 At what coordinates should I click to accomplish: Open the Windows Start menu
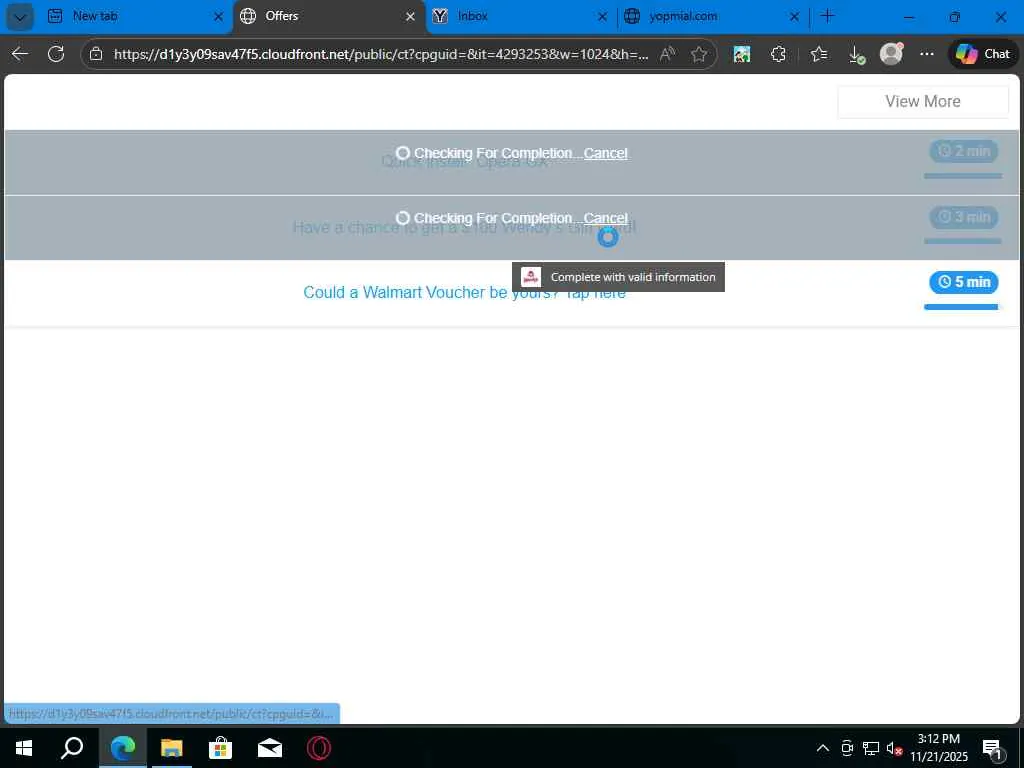coord(24,748)
